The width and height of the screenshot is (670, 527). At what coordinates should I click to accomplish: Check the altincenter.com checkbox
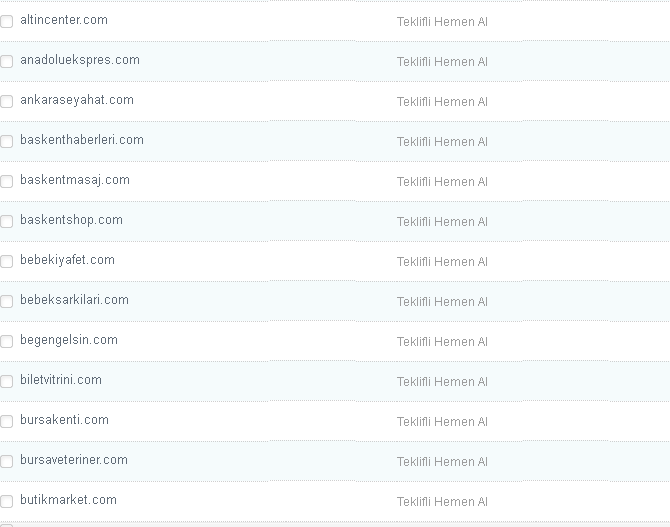tap(7, 21)
